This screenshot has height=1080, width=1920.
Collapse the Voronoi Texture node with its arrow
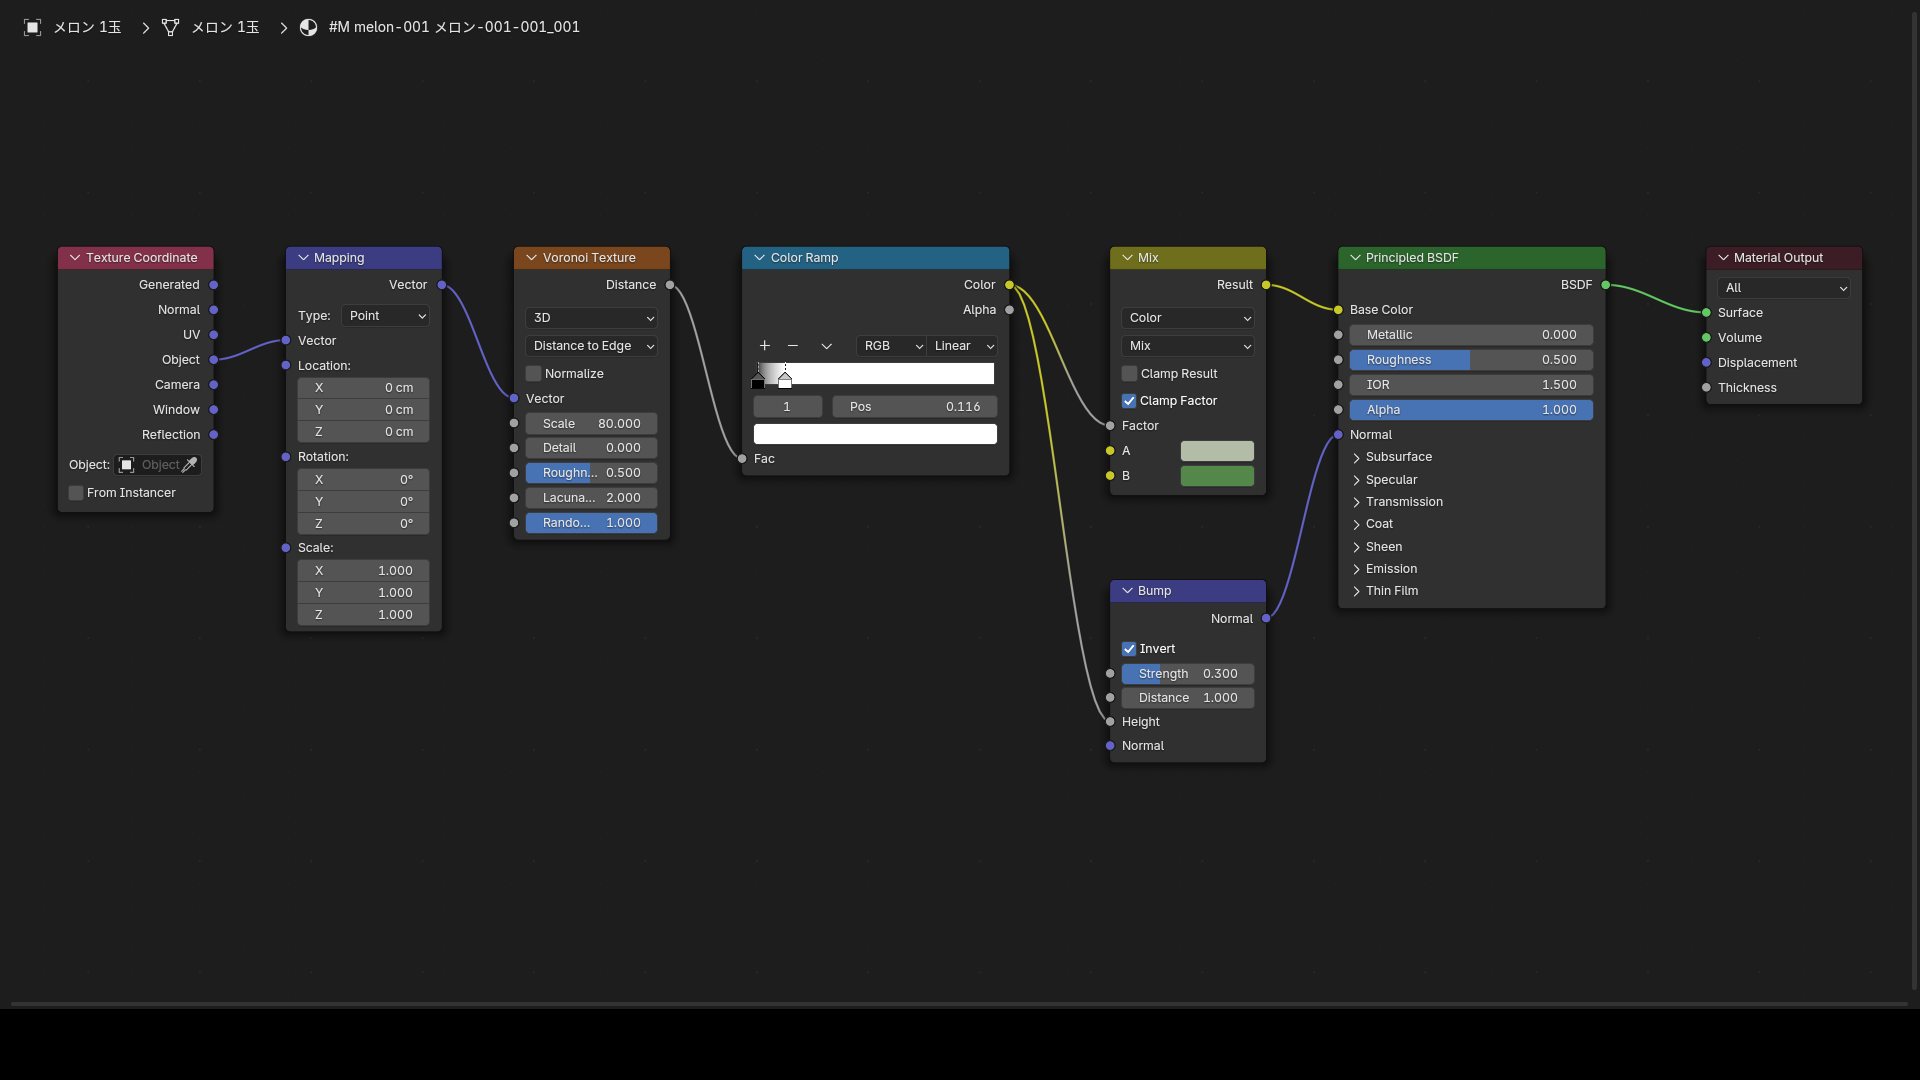[x=531, y=258]
